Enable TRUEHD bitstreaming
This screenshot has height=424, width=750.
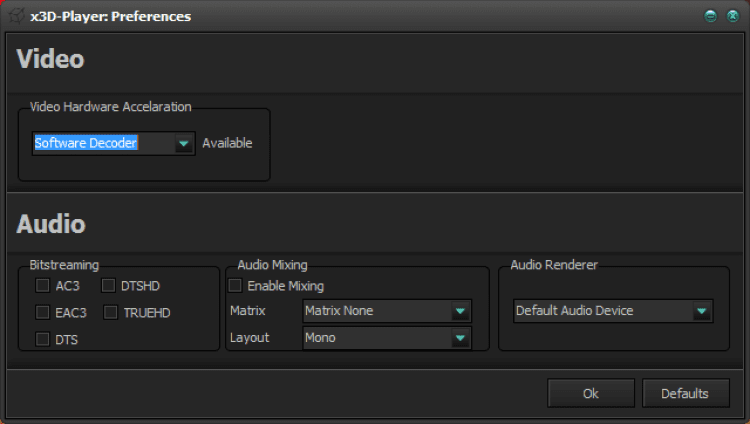(x=110, y=312)
